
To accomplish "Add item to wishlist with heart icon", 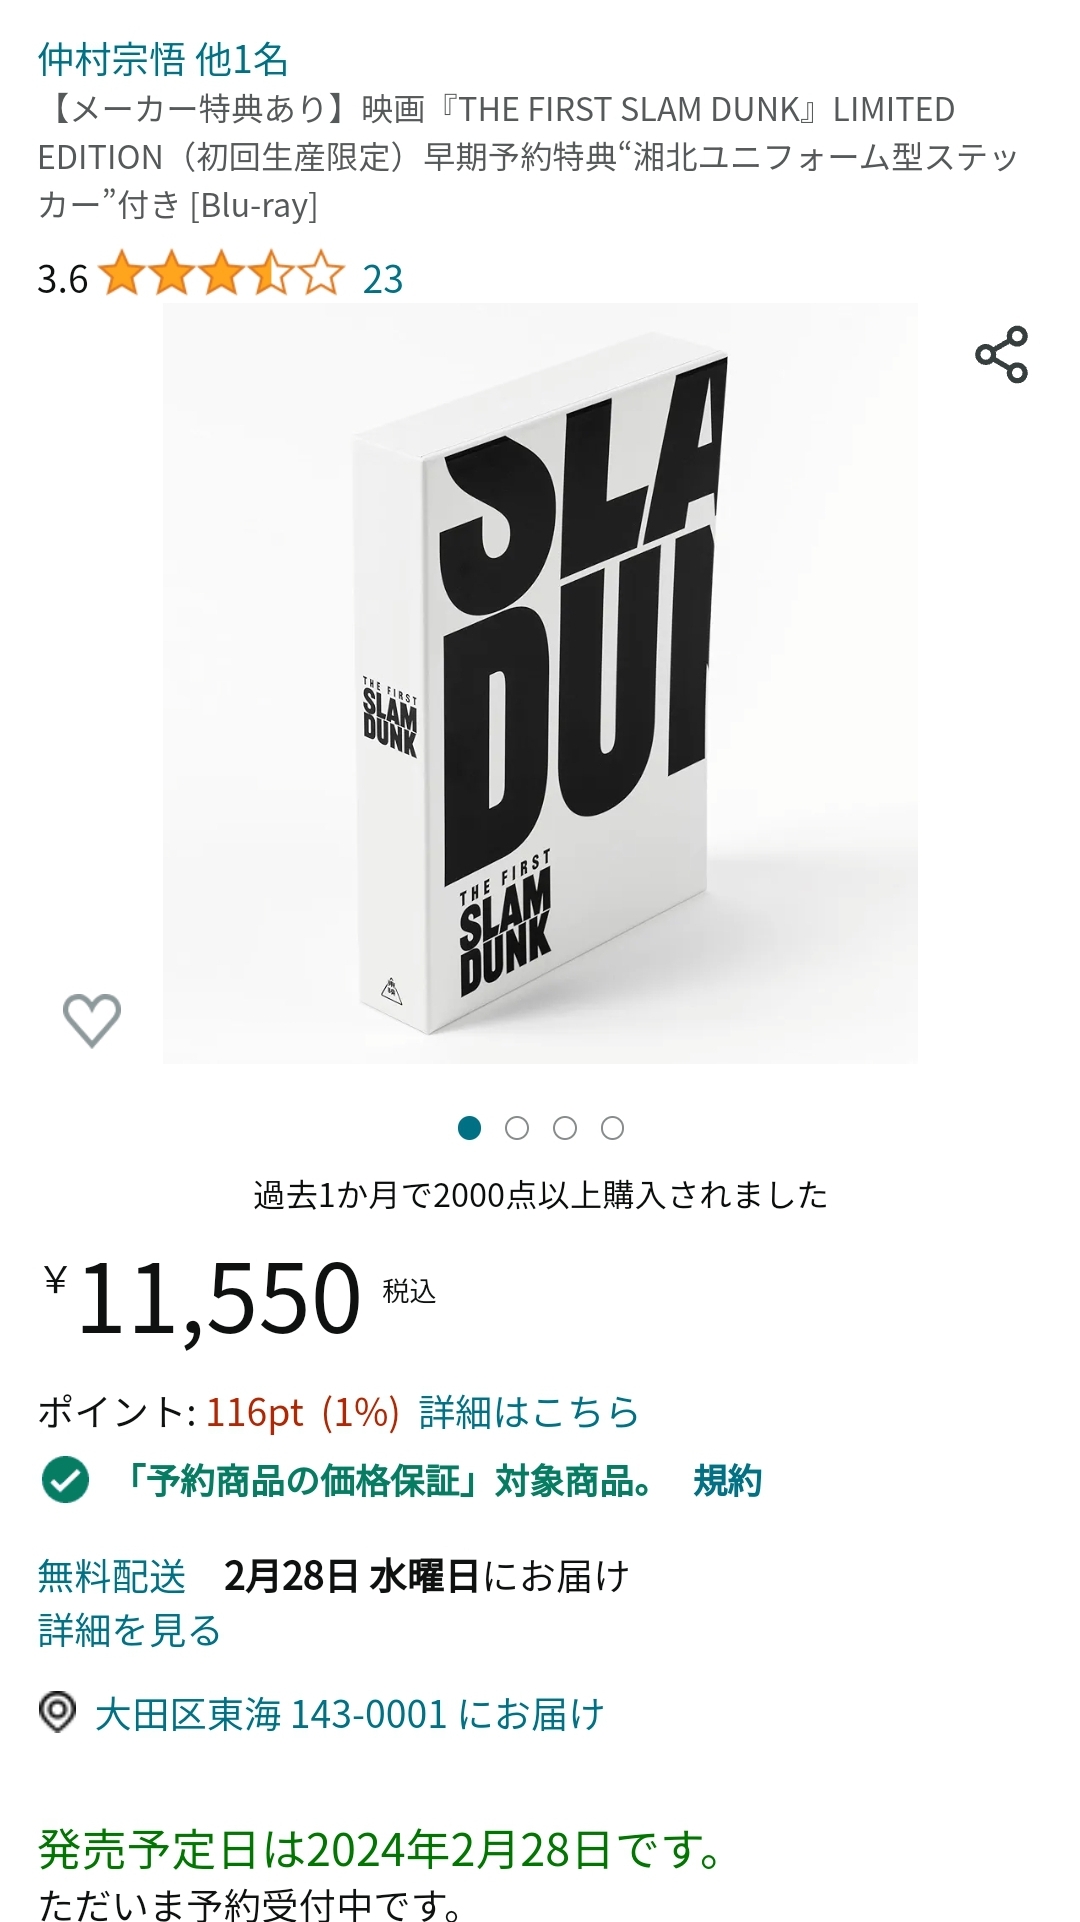I will tap(92, 1020).
